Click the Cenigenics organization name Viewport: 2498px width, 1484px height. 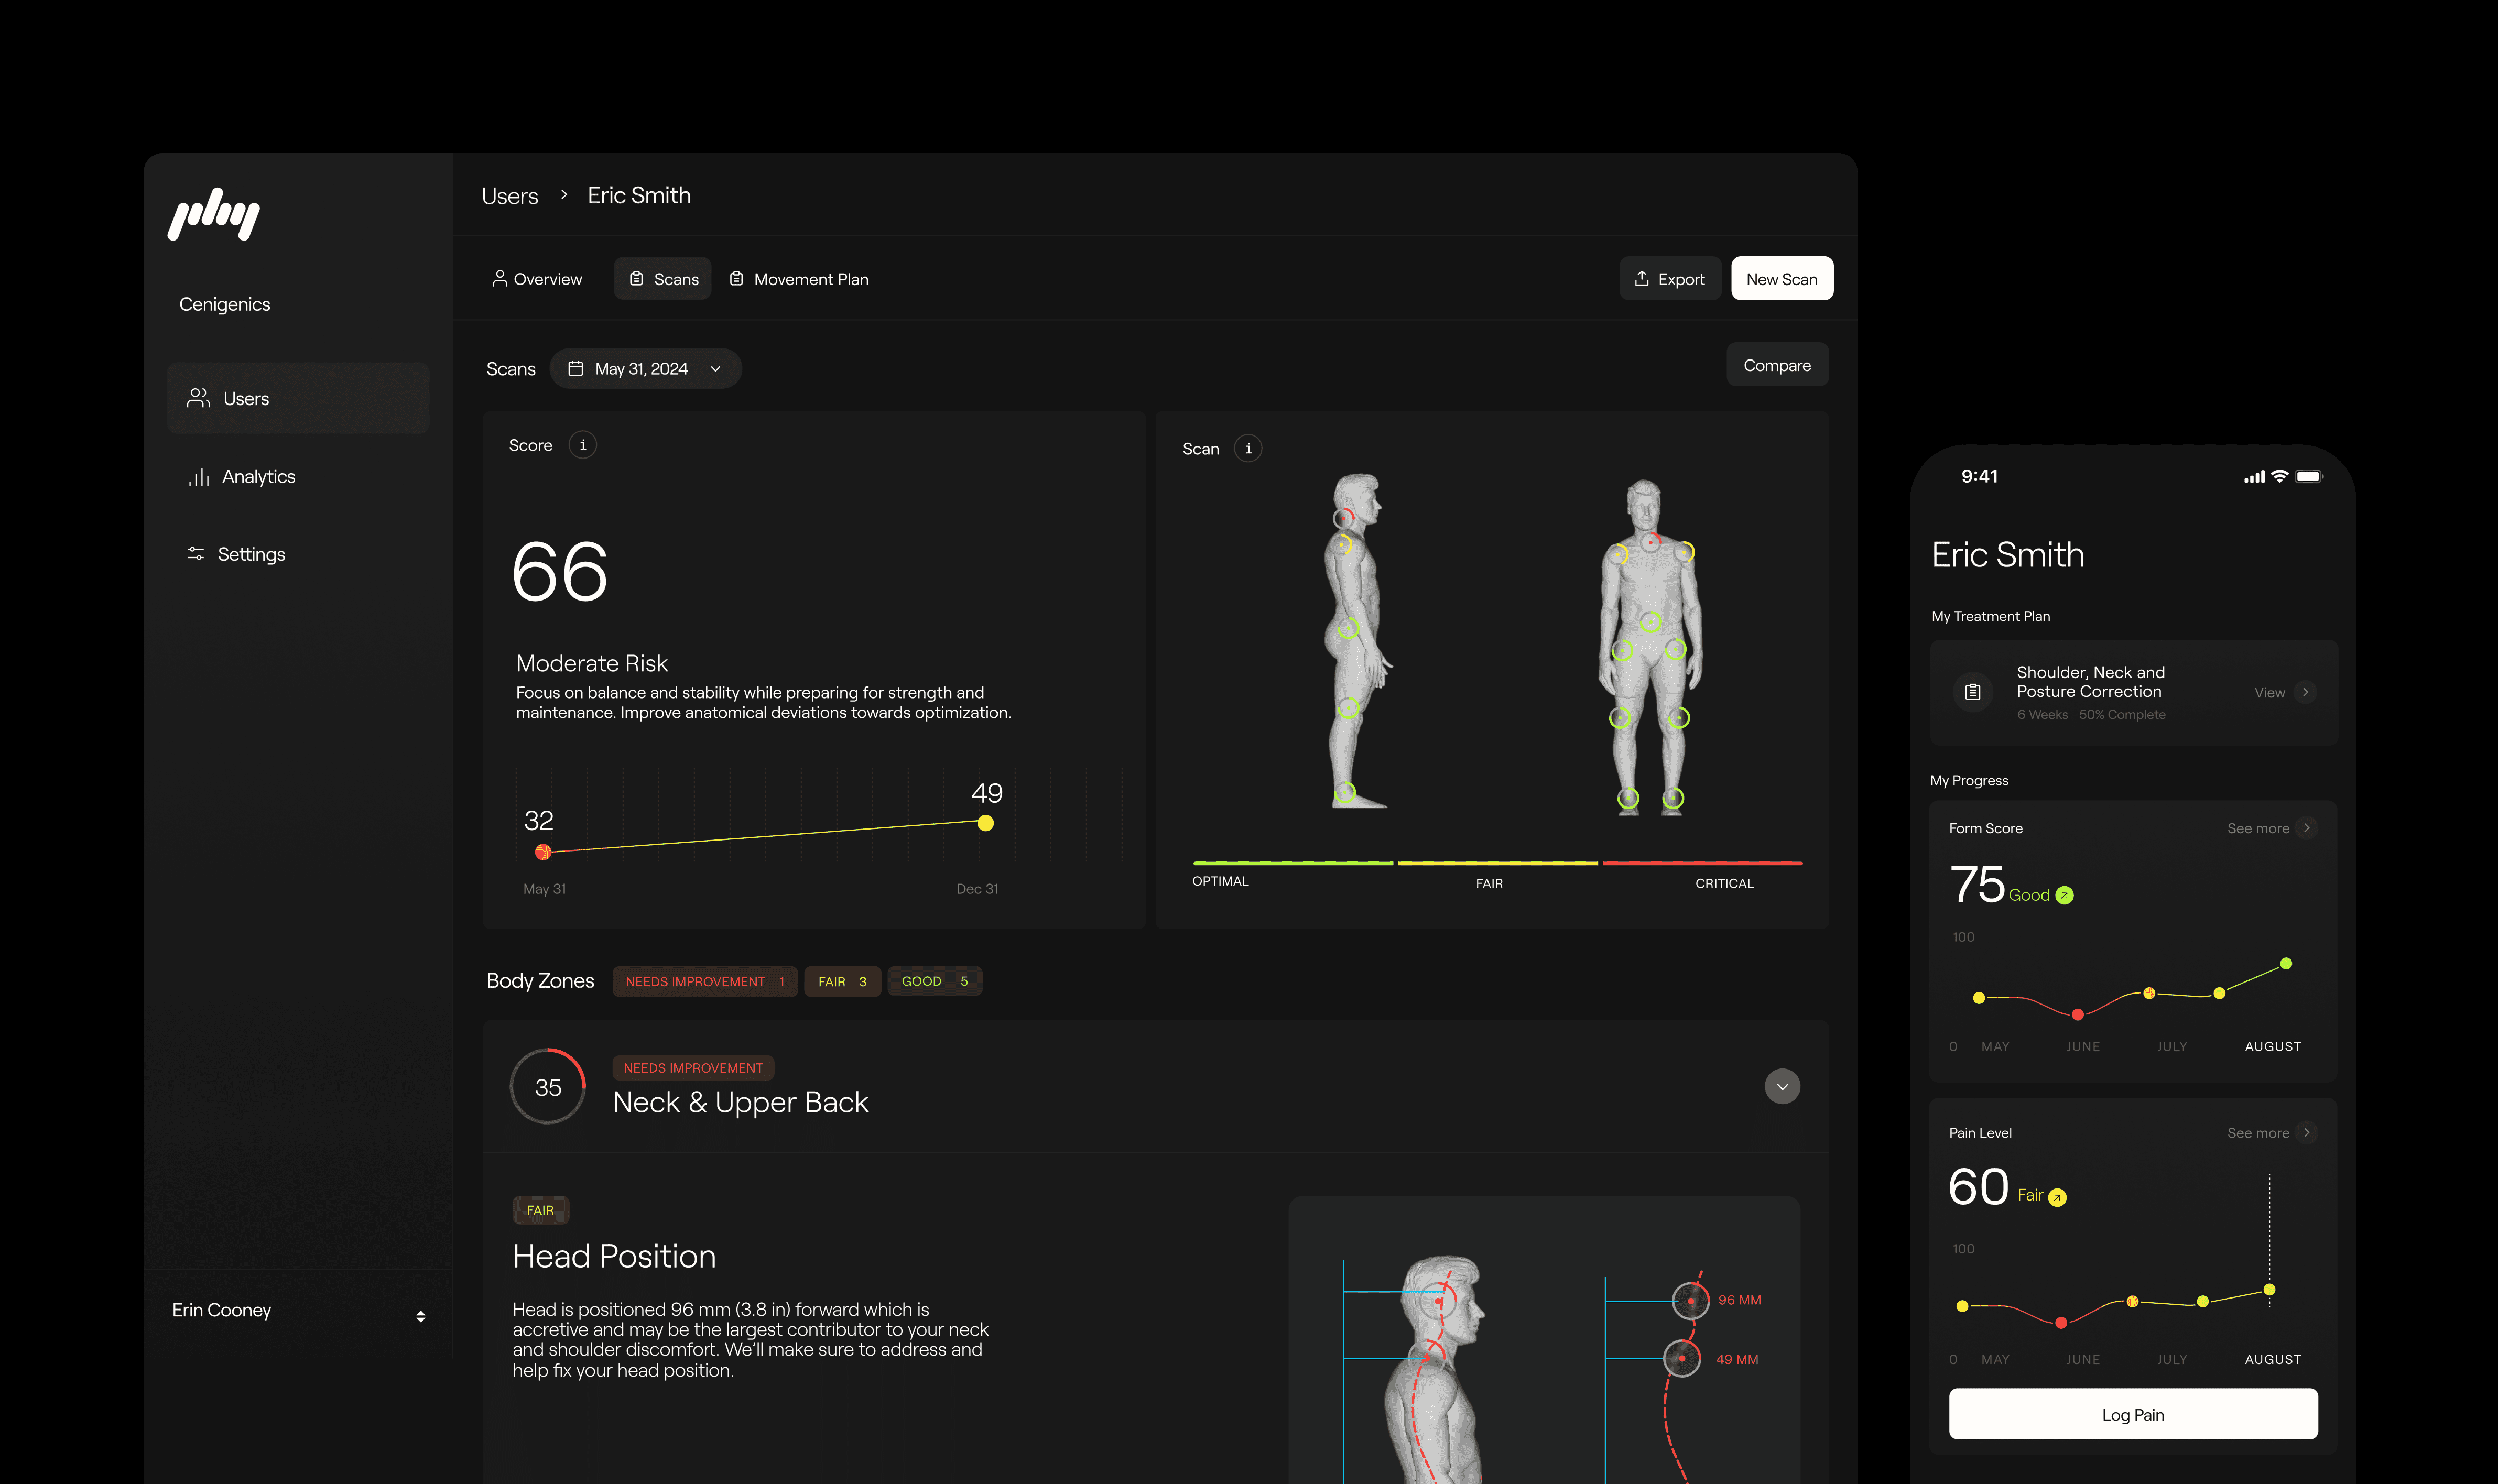pos(225,304)
